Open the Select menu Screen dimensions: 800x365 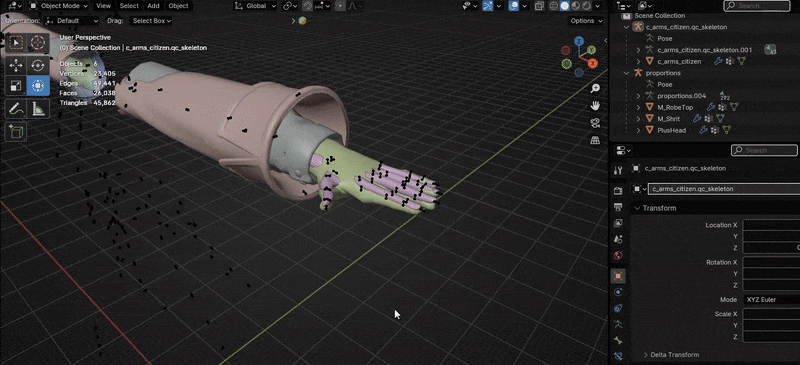pos(129,6)
